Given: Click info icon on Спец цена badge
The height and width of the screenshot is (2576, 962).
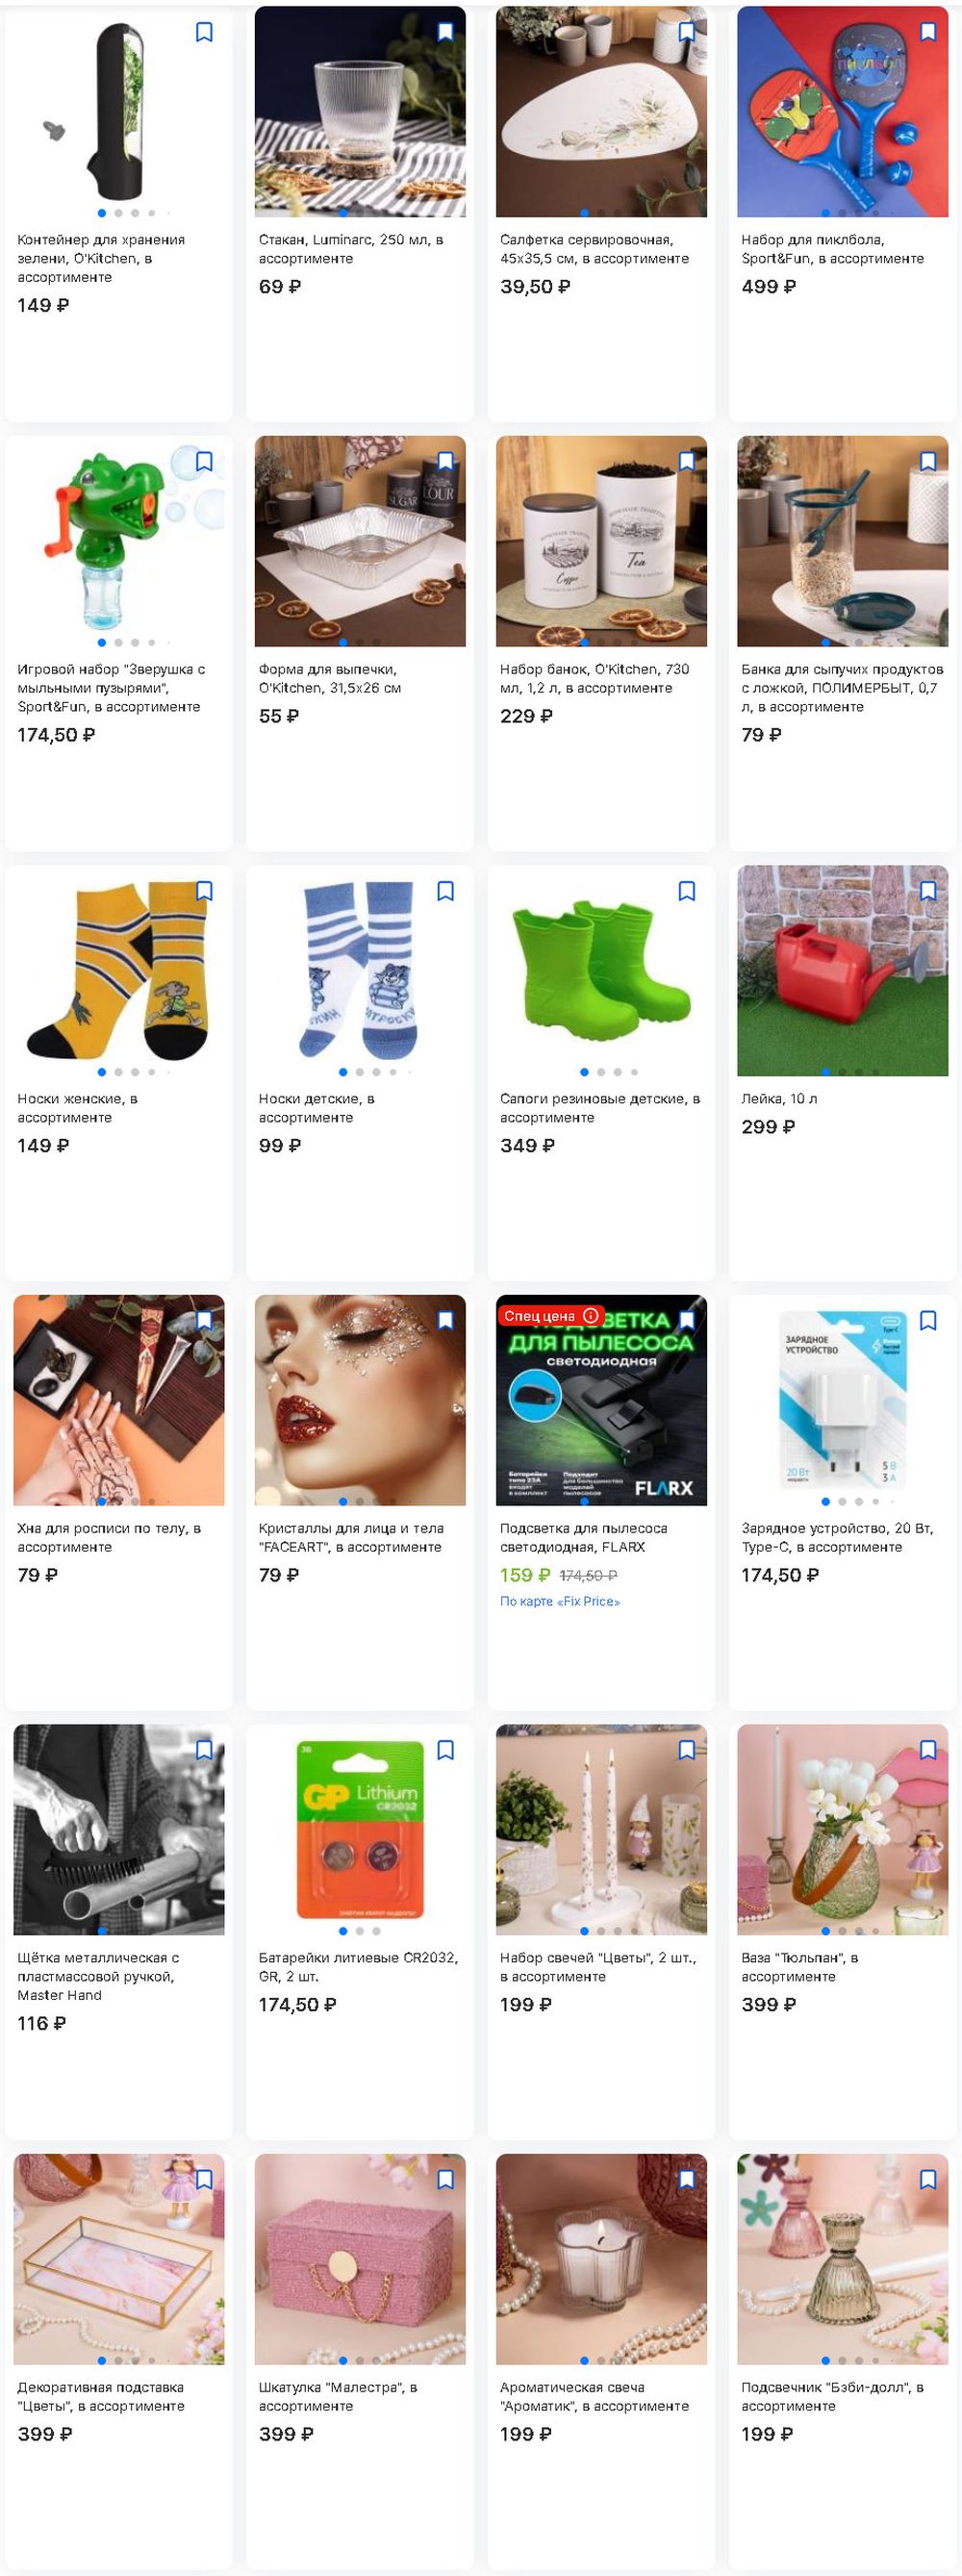Looking at the screenshot, I should [591, 1315].
